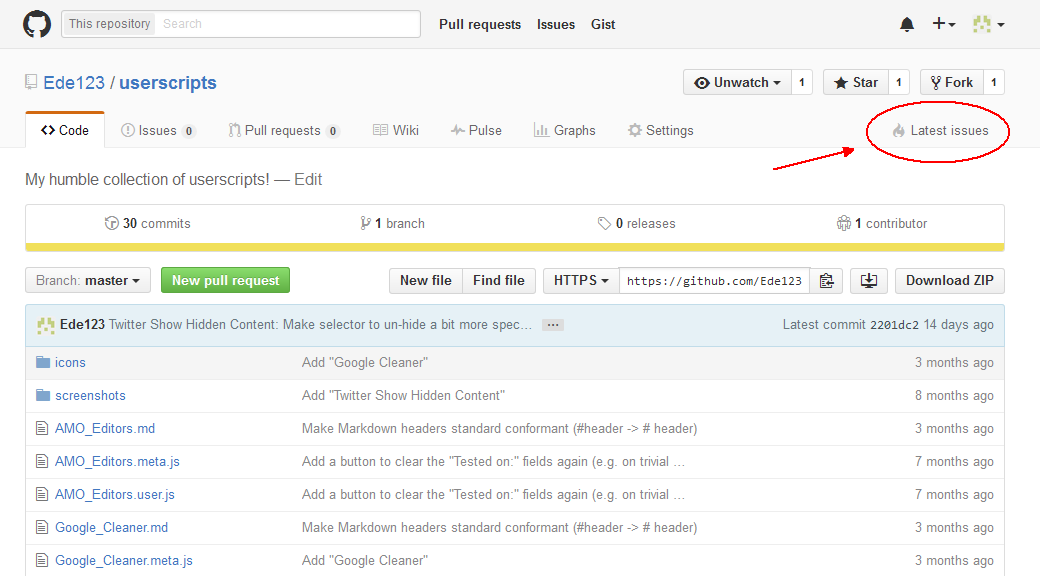View the 0 releases page
Screen dimensions: 1040x576
click(636, 224)
